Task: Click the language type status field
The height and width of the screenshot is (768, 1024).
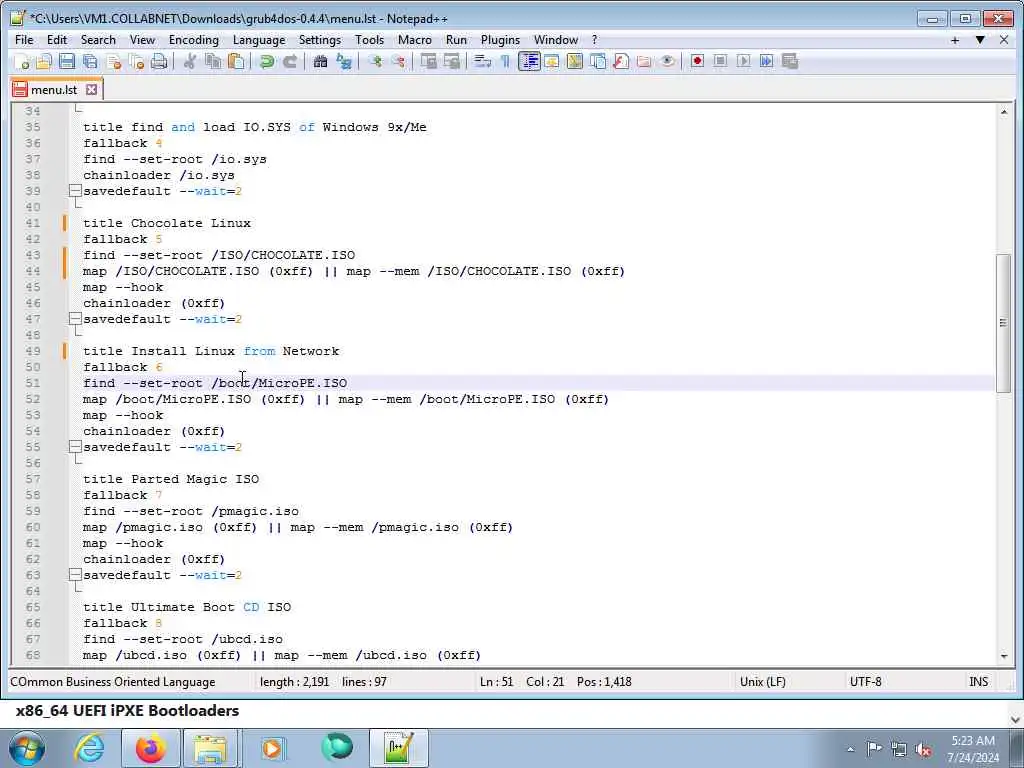Action: click(x=112, y=682)
